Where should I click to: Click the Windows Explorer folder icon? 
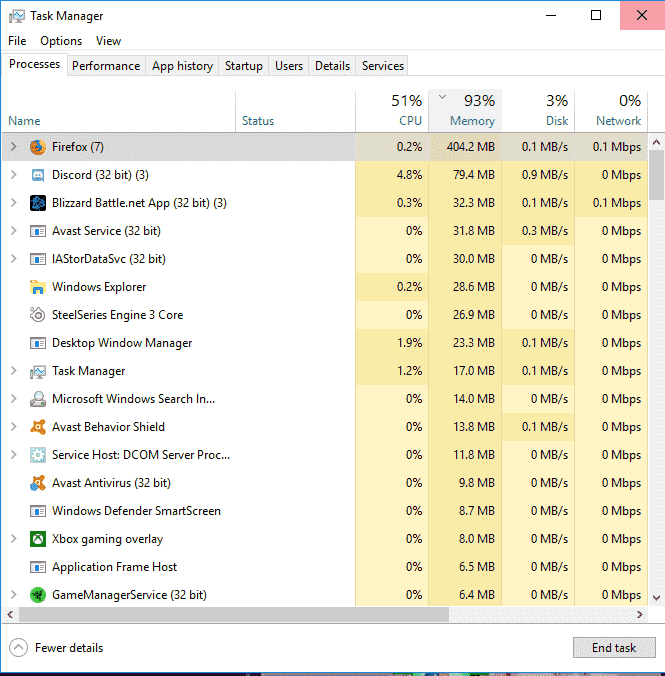(x=38, y=287)
